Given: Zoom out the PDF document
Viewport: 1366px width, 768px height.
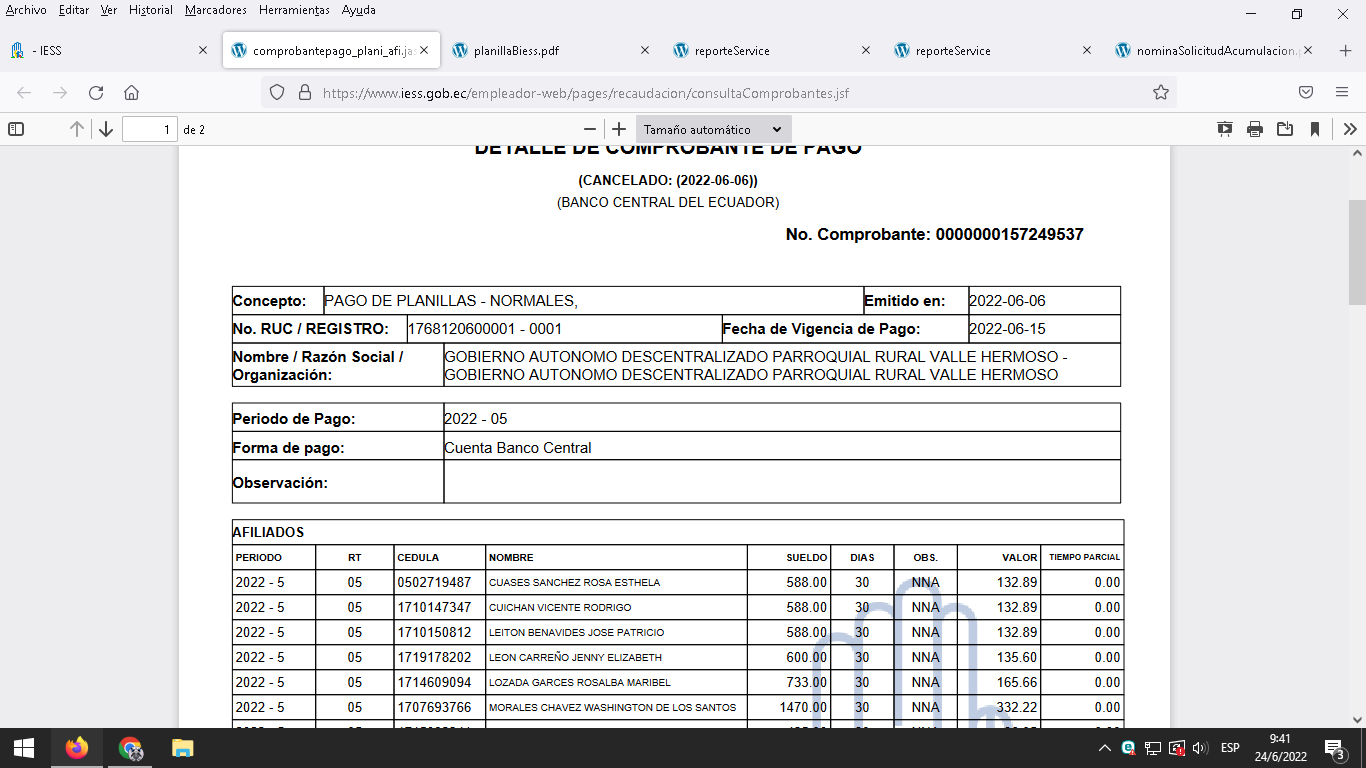Looking at the screenshot, I should click(x=590, y=129).
